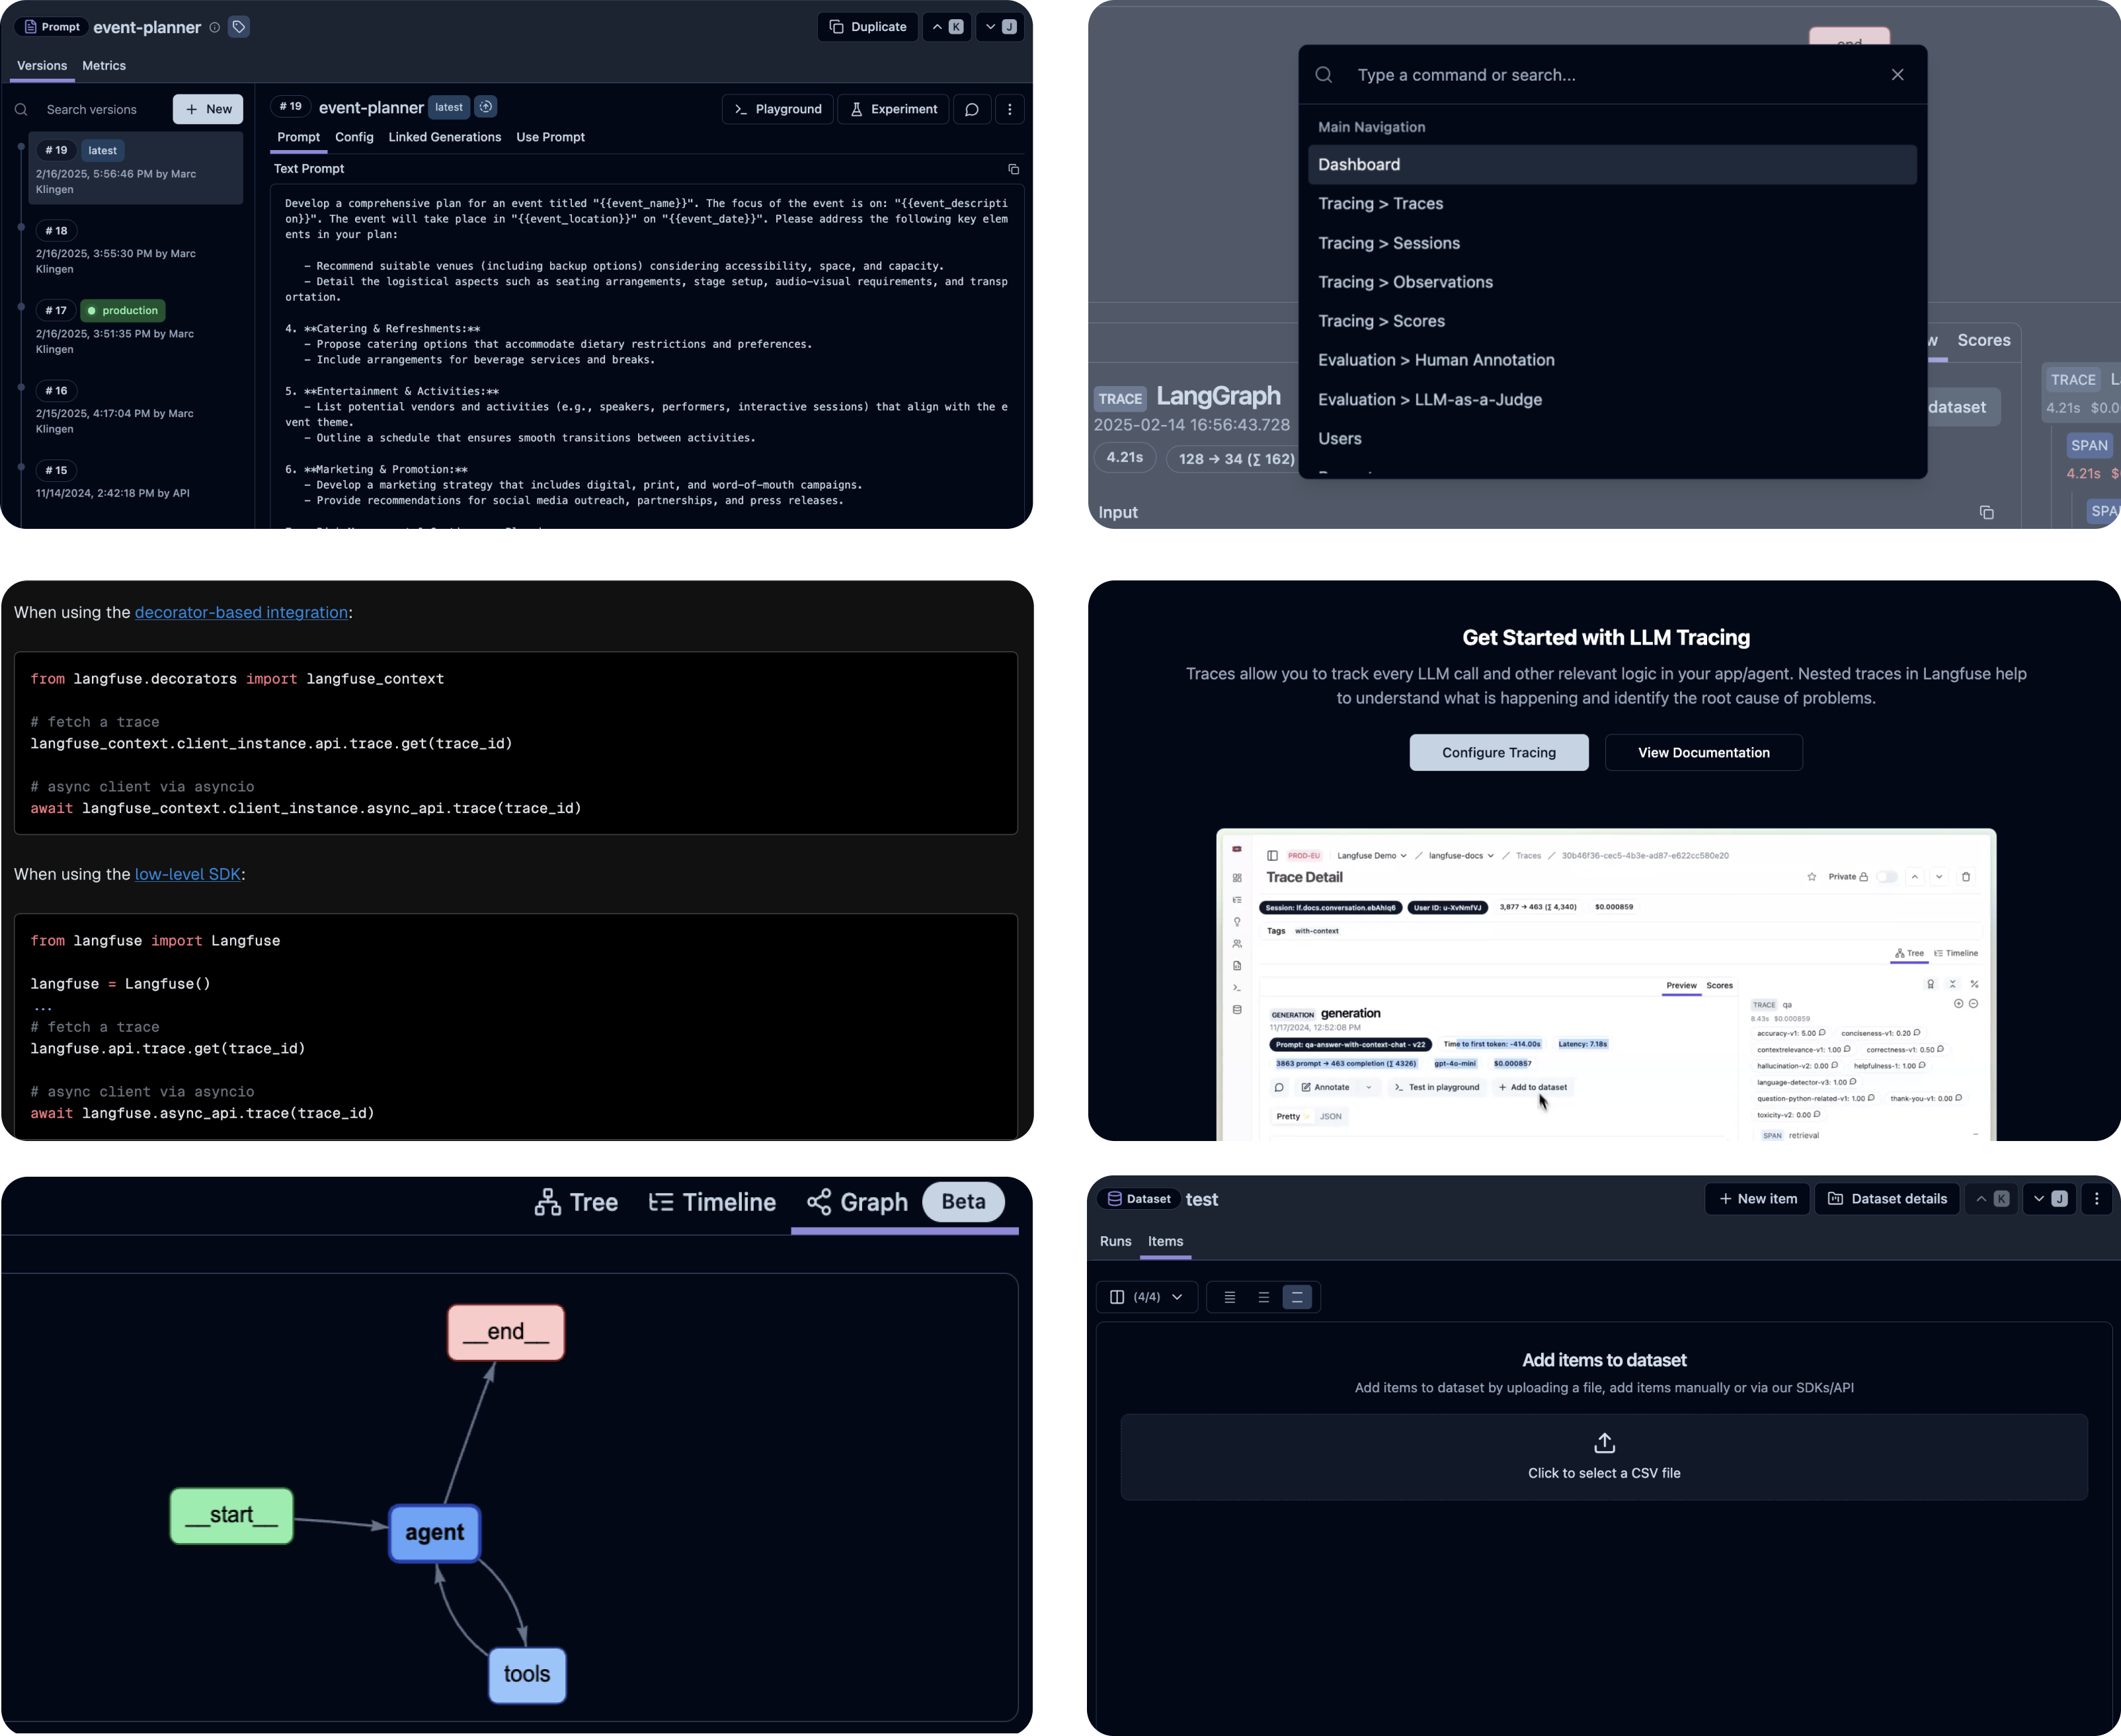This screenshot has width=2121, height=1736.
Task: Open the three-dot menu on prompt header
Action: 1009,109
